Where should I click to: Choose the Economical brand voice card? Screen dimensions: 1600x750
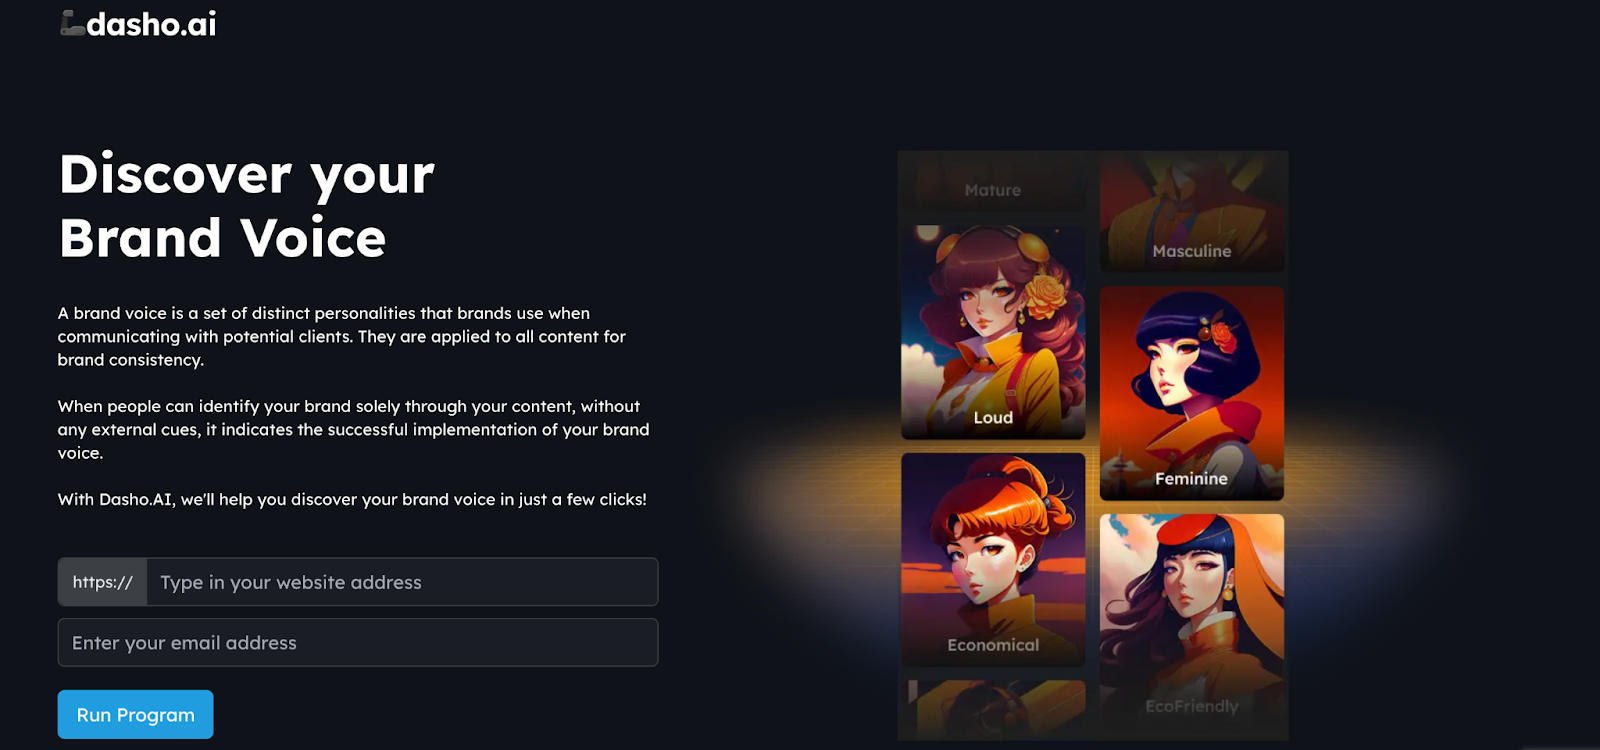tap(993, 559)
